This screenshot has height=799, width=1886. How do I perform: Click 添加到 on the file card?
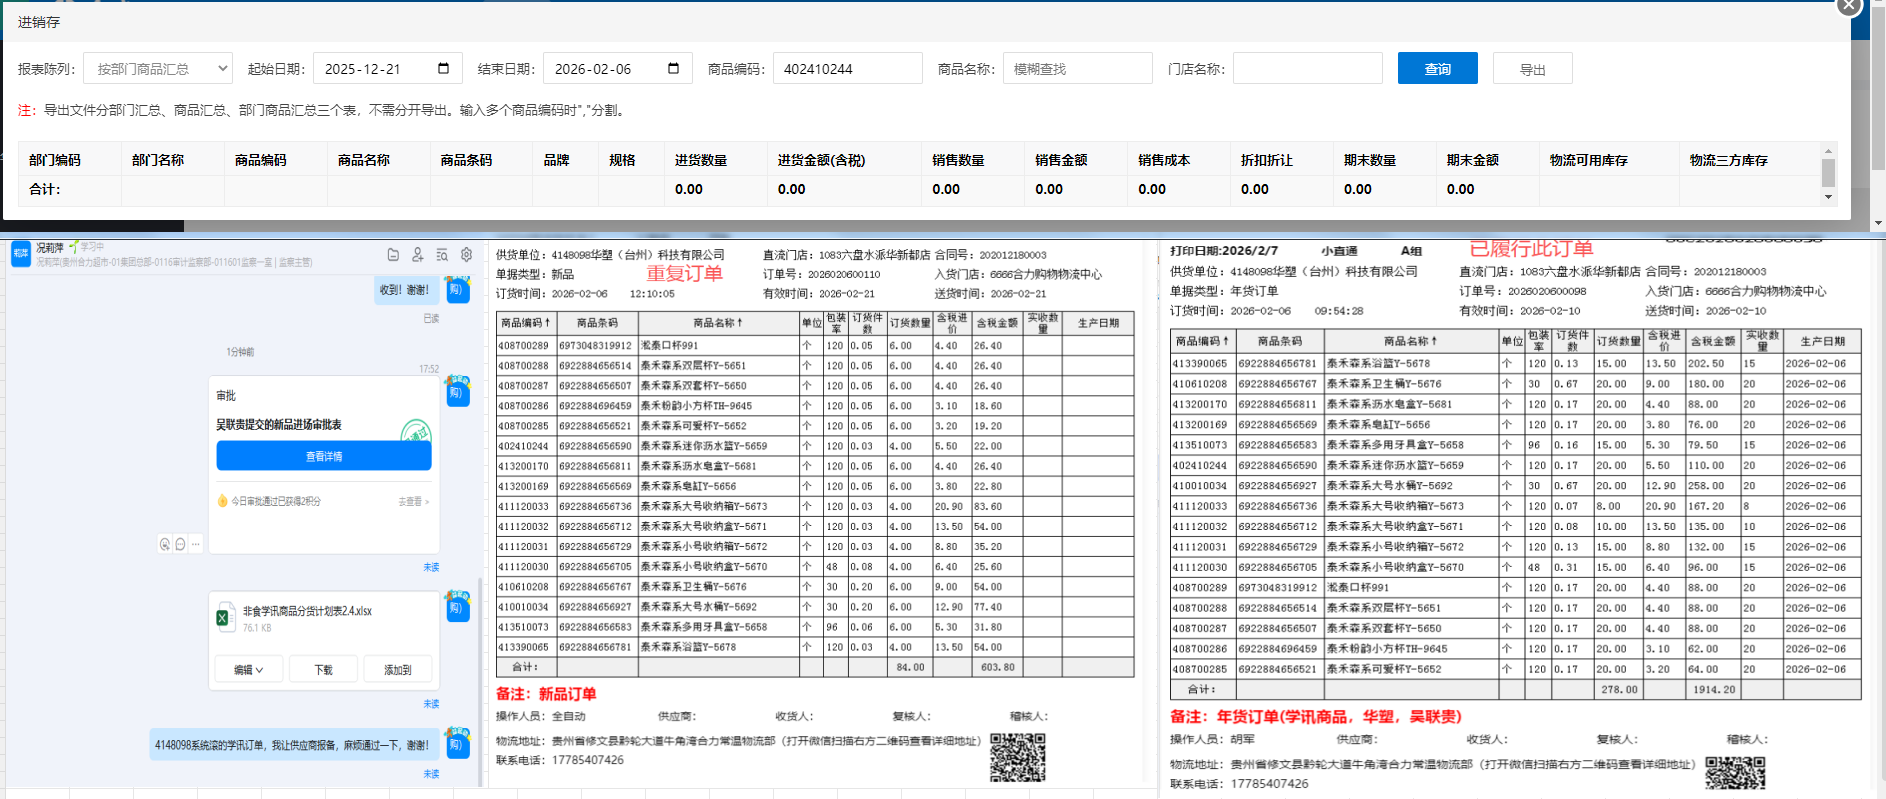(398, 670)
